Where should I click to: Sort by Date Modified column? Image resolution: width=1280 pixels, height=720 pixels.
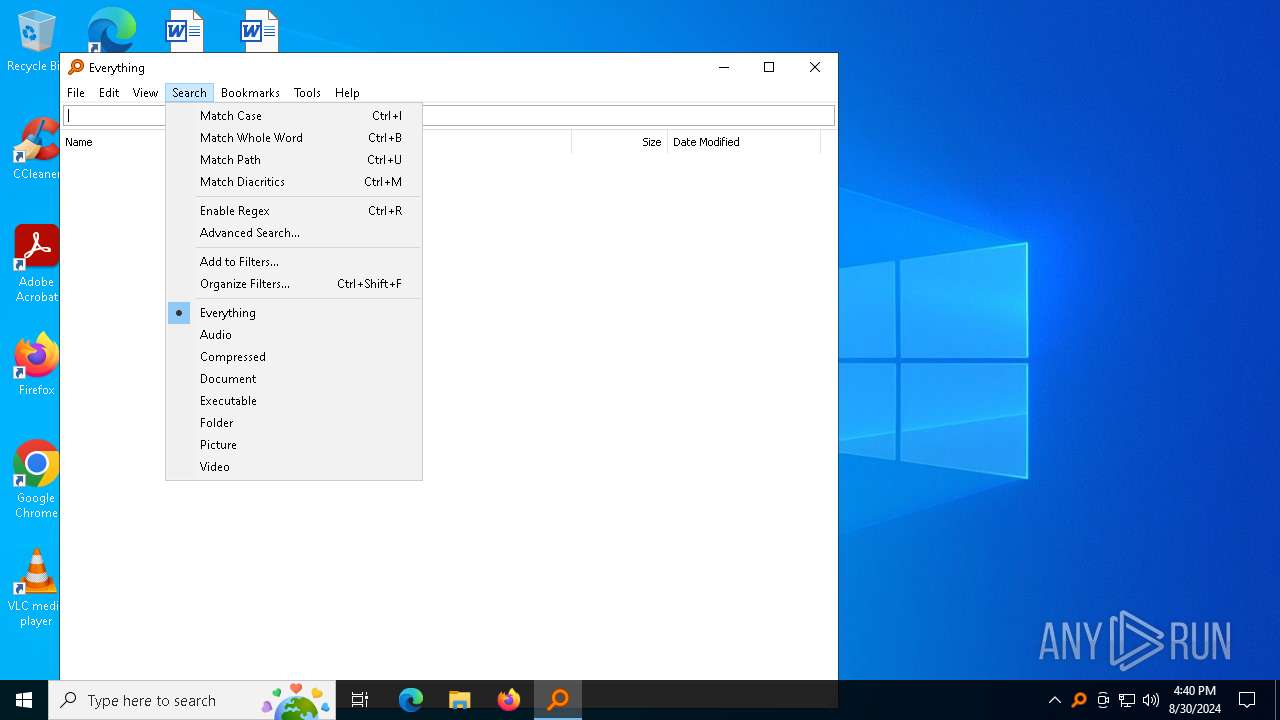[x=743, y=142]
